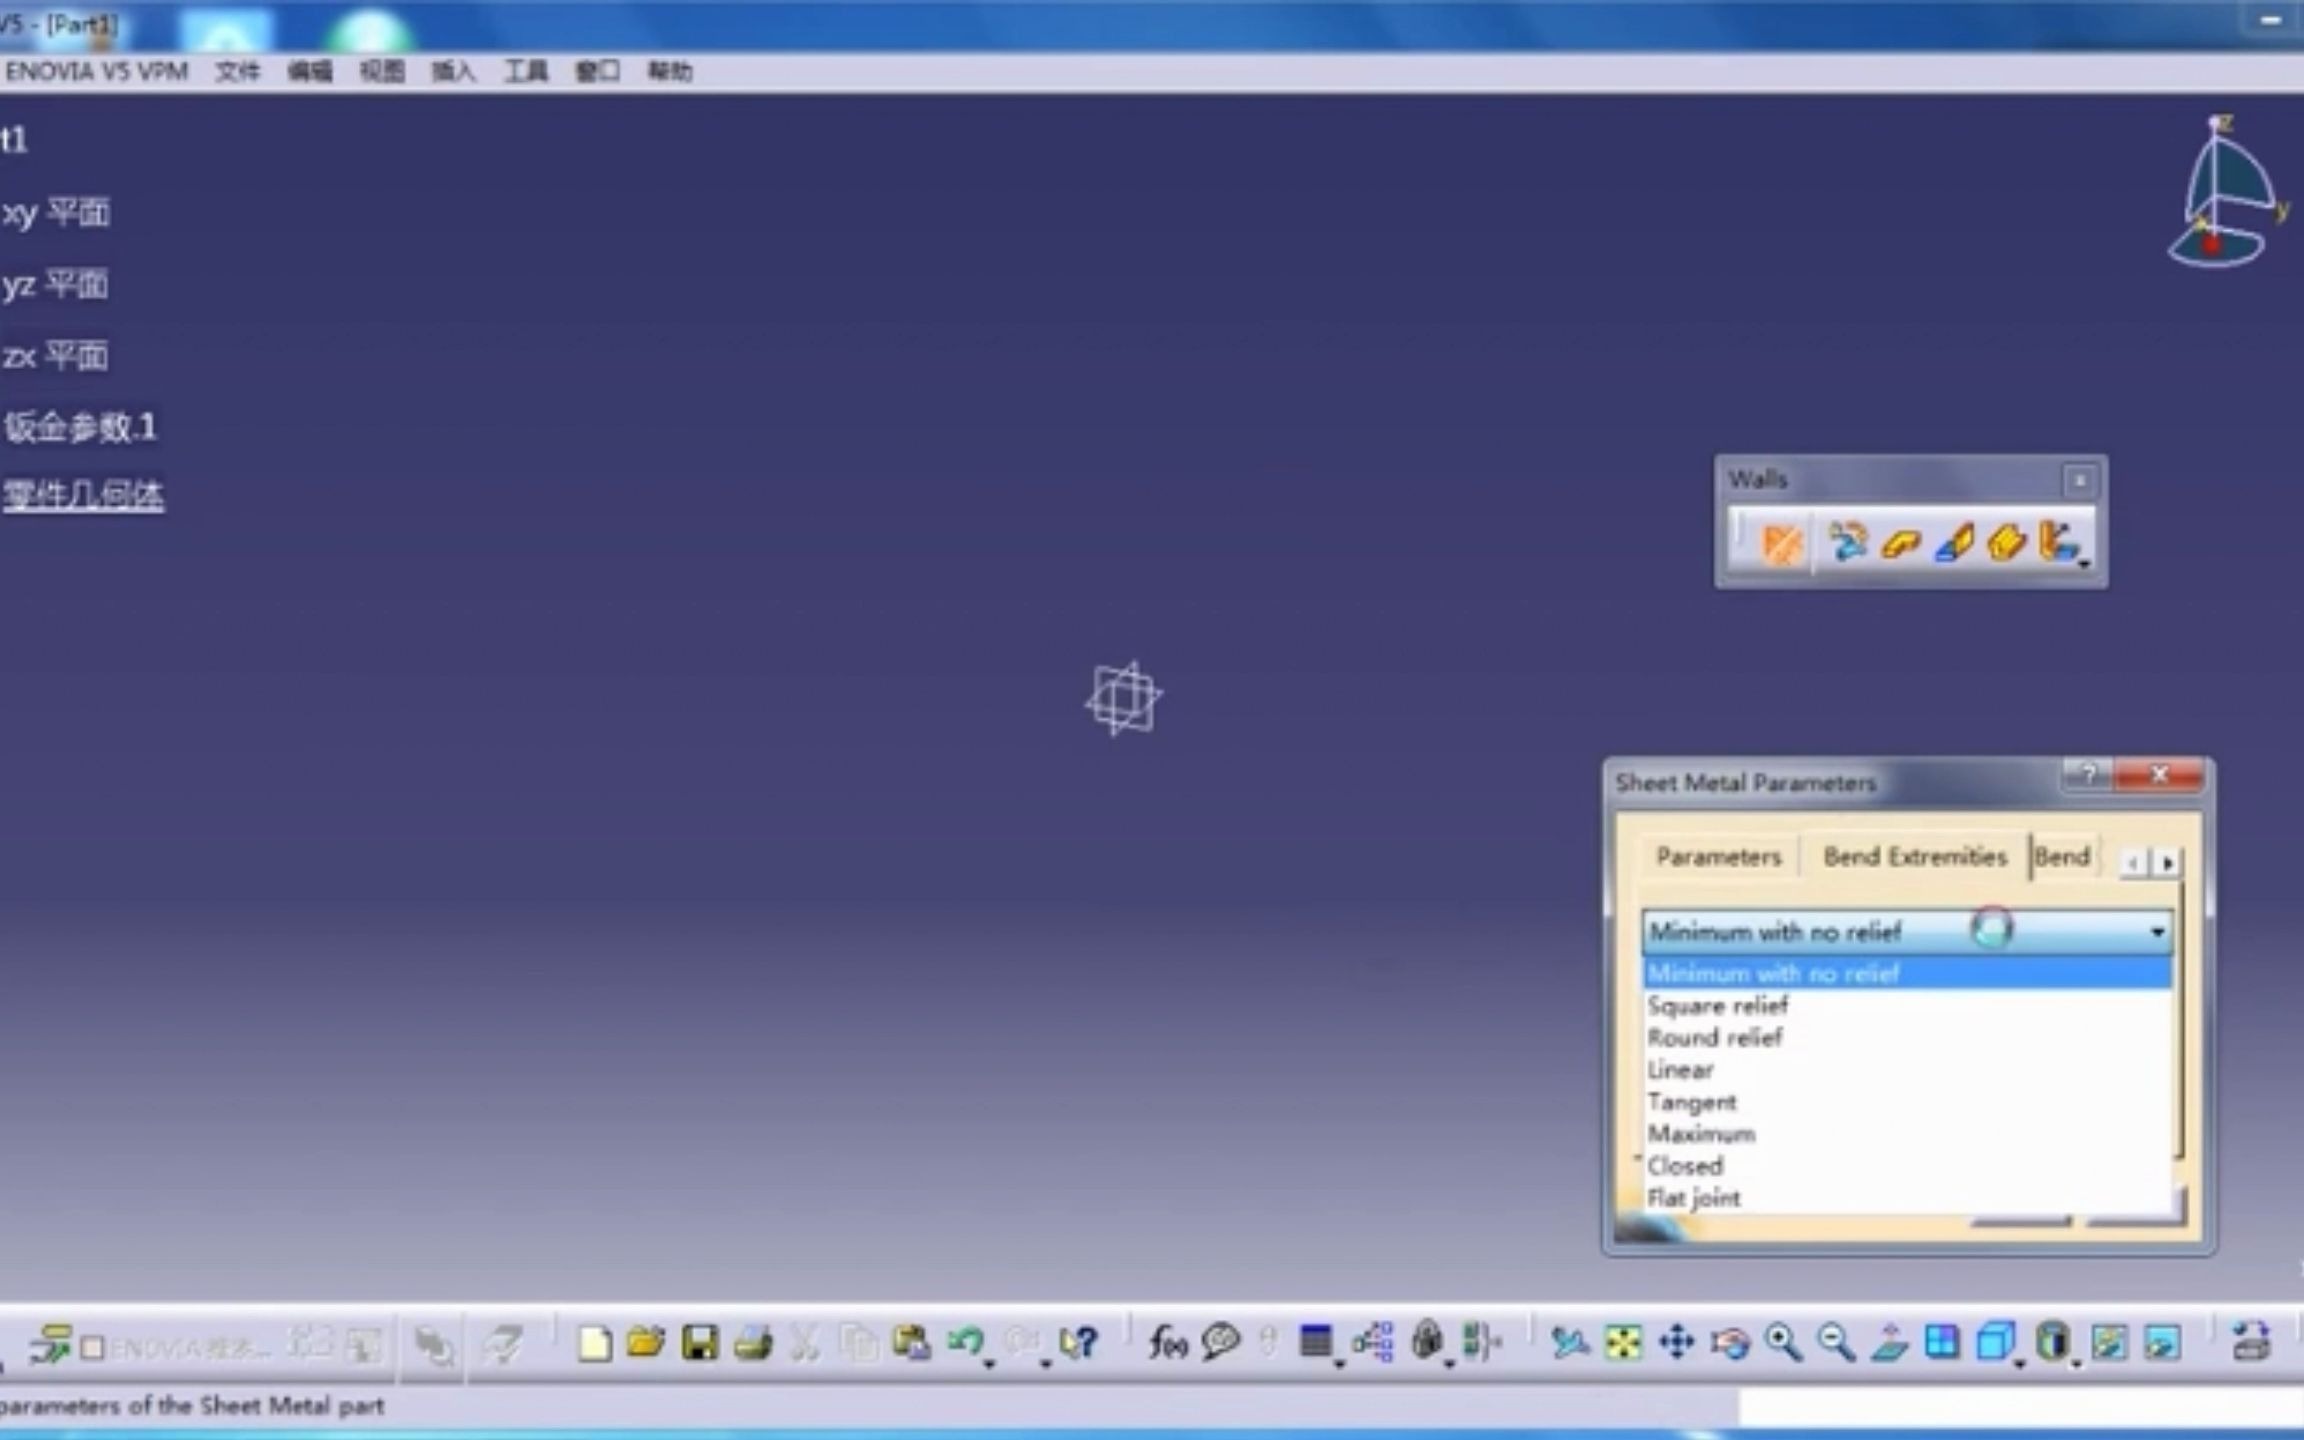Image resolution: width=2304 pixels, height=1440 pixels.
Task: Select 零件几何体 in specification tree
Action: [x=83, y=496]
